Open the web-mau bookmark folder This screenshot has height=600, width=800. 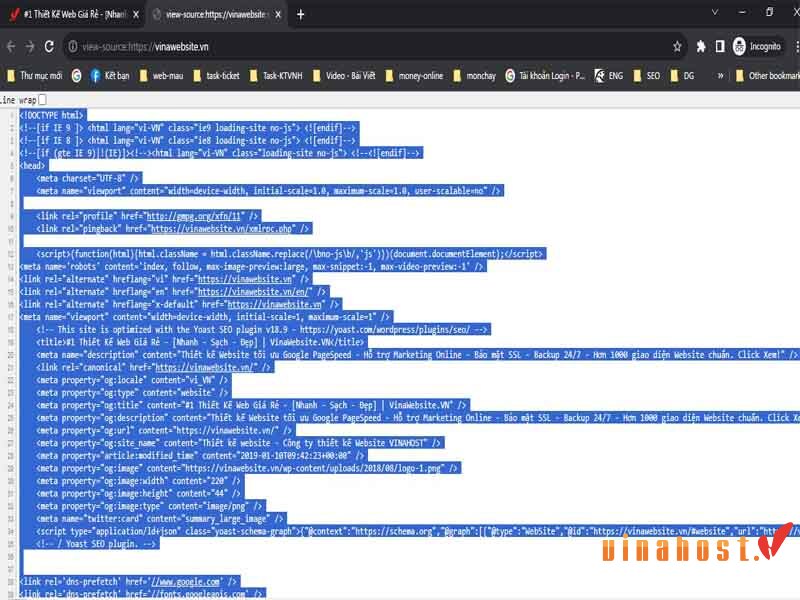point(161,76)
